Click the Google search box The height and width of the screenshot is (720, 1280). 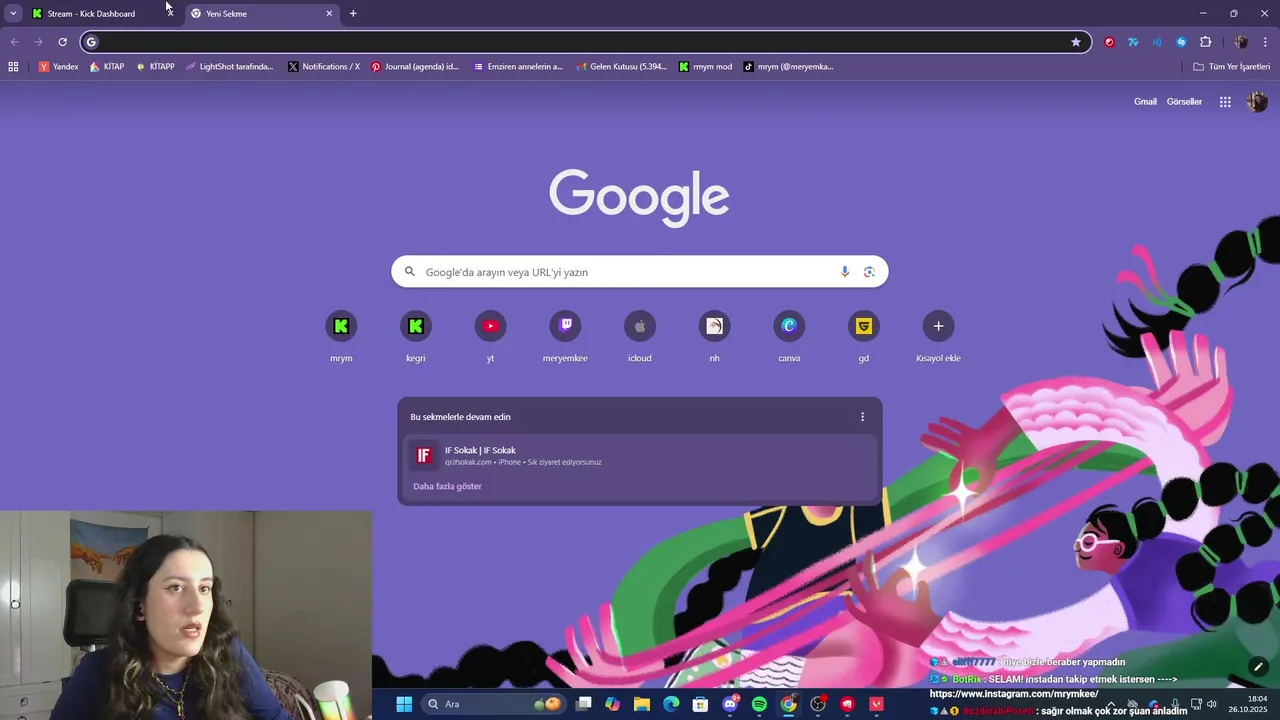point(640,272)
